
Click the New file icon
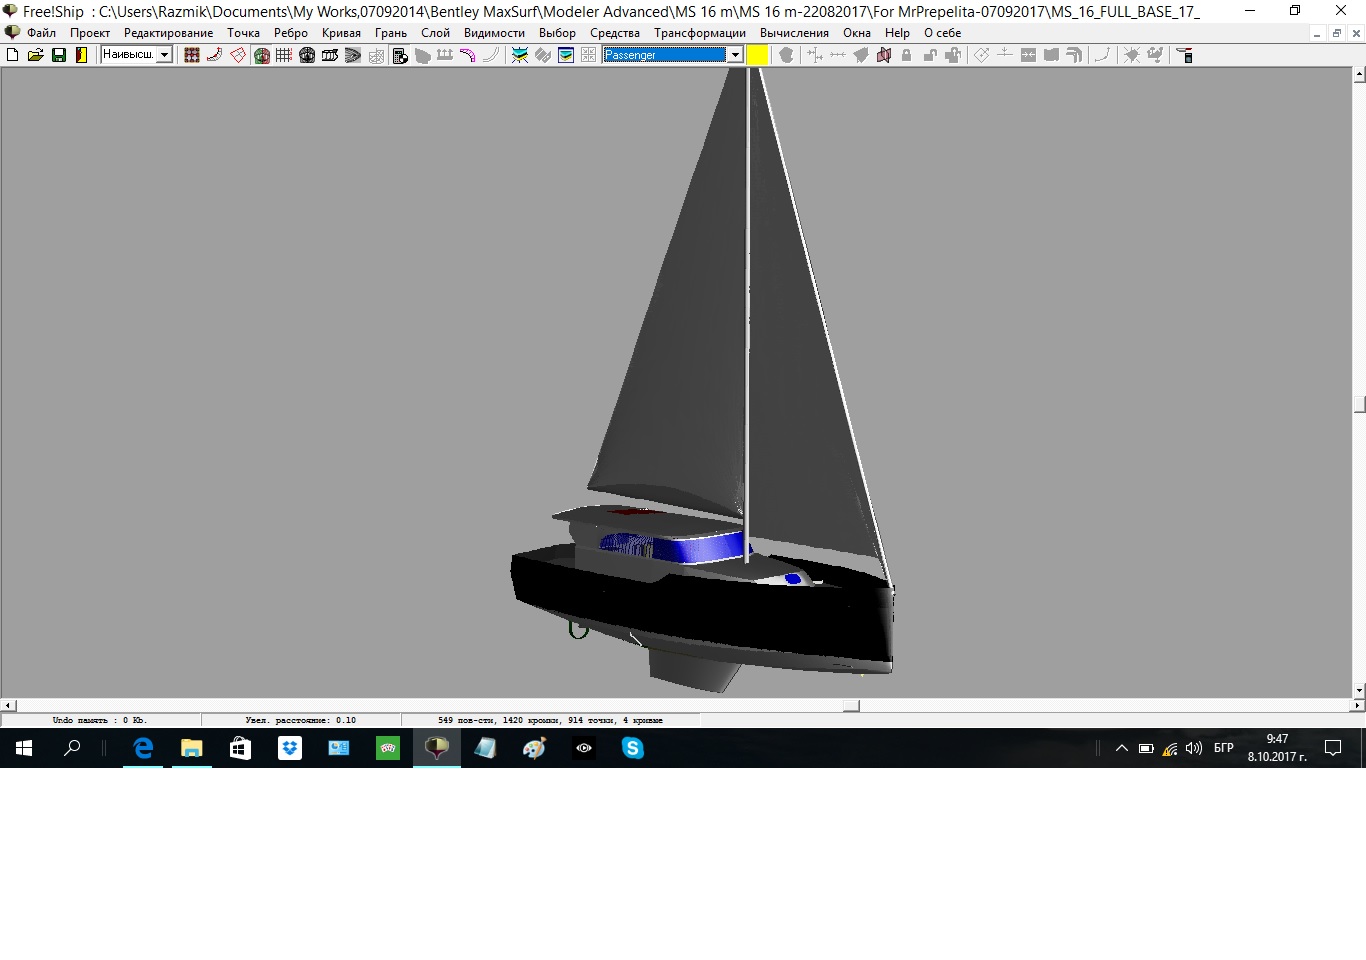point(13,55)
